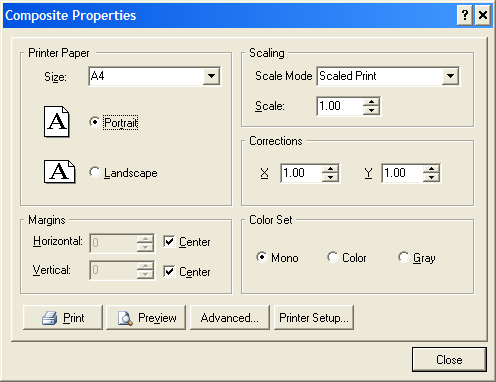Click the Print button
Viewport: 496px width, 382px height.
[x=63, y=318]
